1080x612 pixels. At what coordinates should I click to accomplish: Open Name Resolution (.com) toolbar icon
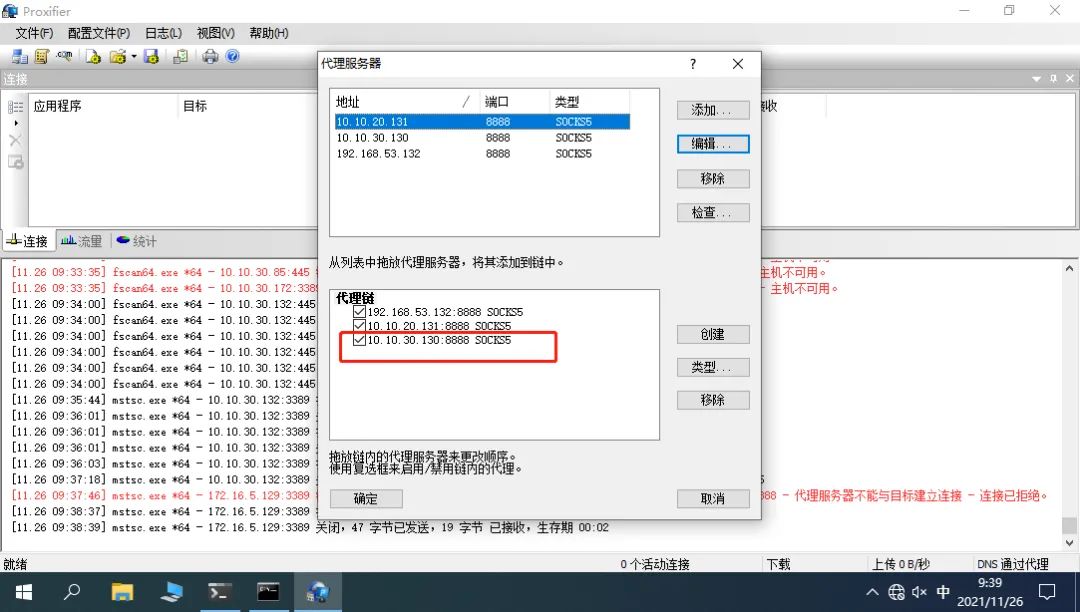65,56
